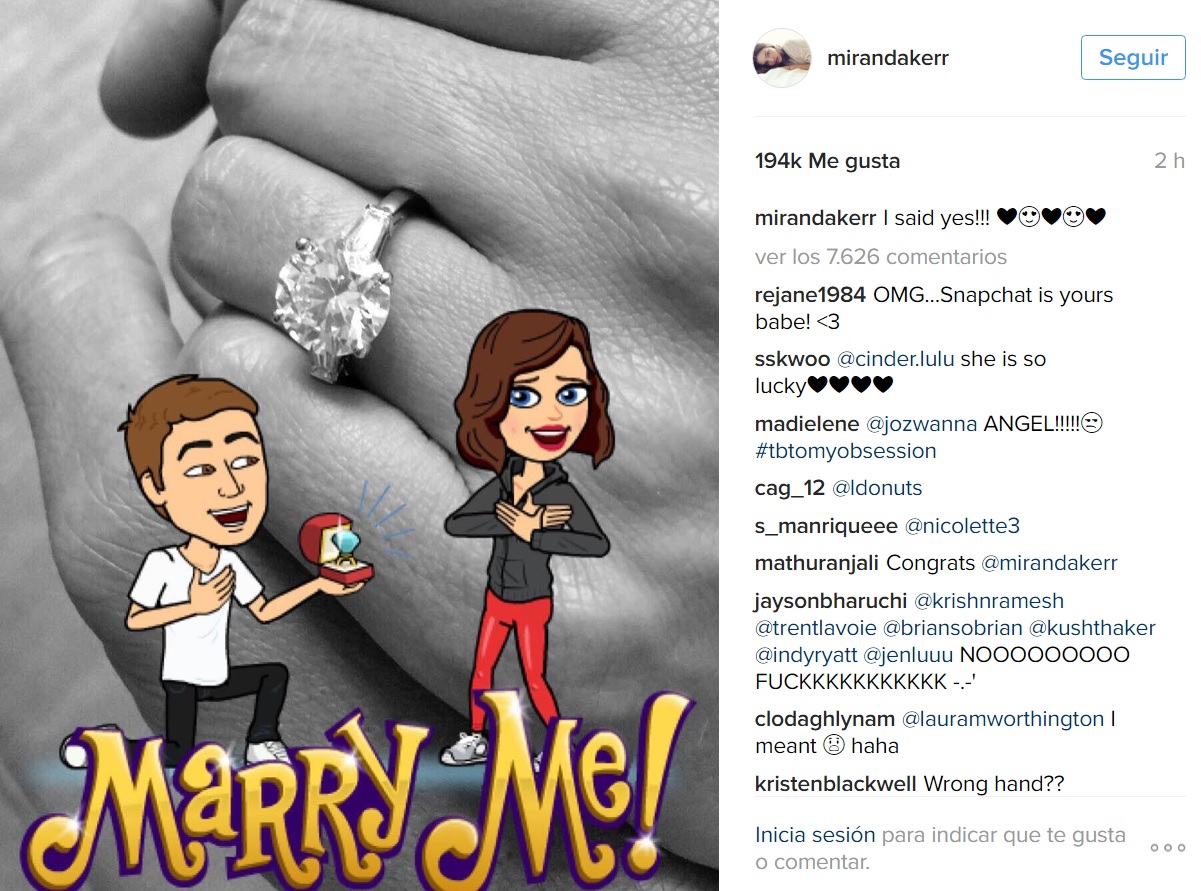Viewport: 1201px width, 891px height.
Task: Open hashtag #tbtomyobsession
Action: click(846, 451)
